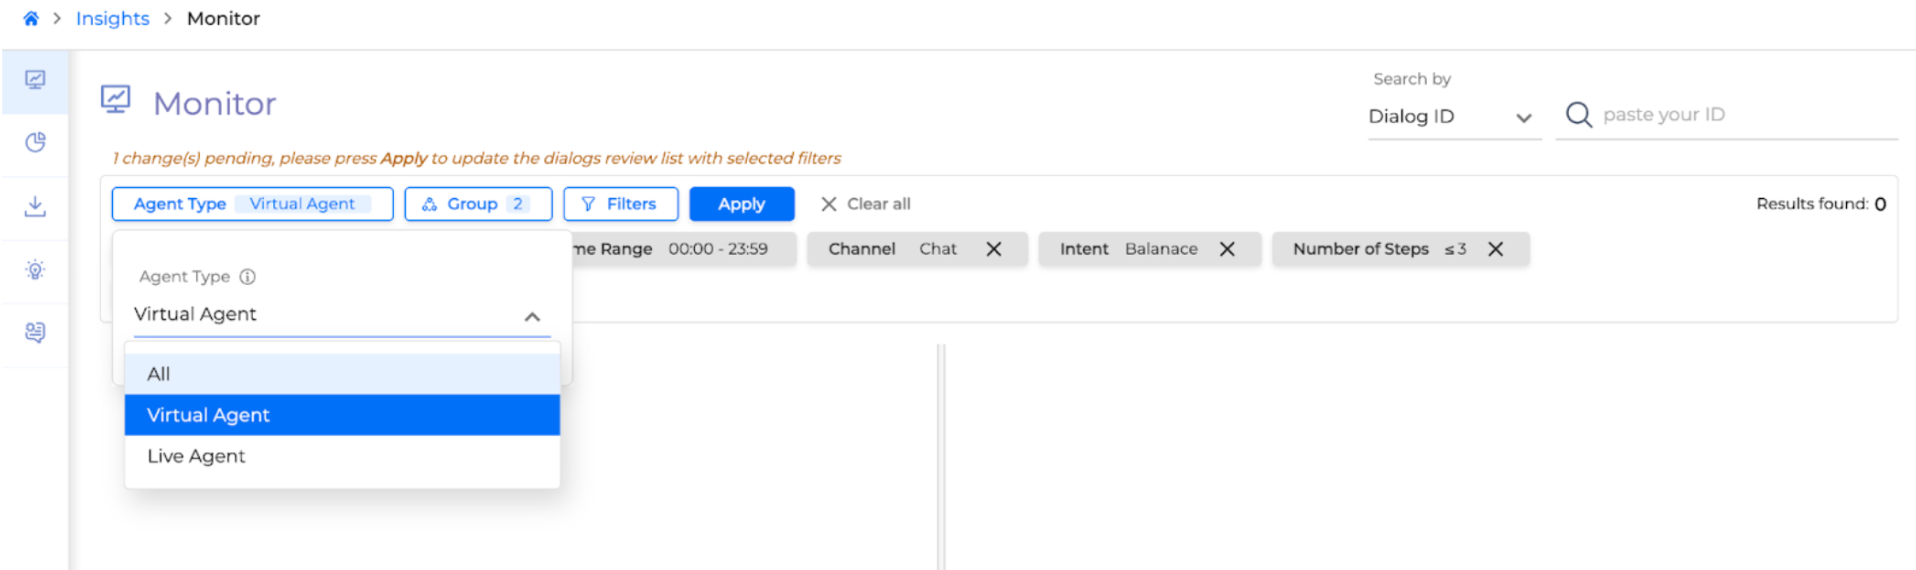Screen dimensions: 1916x570
Task: Open the Group filter dropdown
Action: pos(478,204)
